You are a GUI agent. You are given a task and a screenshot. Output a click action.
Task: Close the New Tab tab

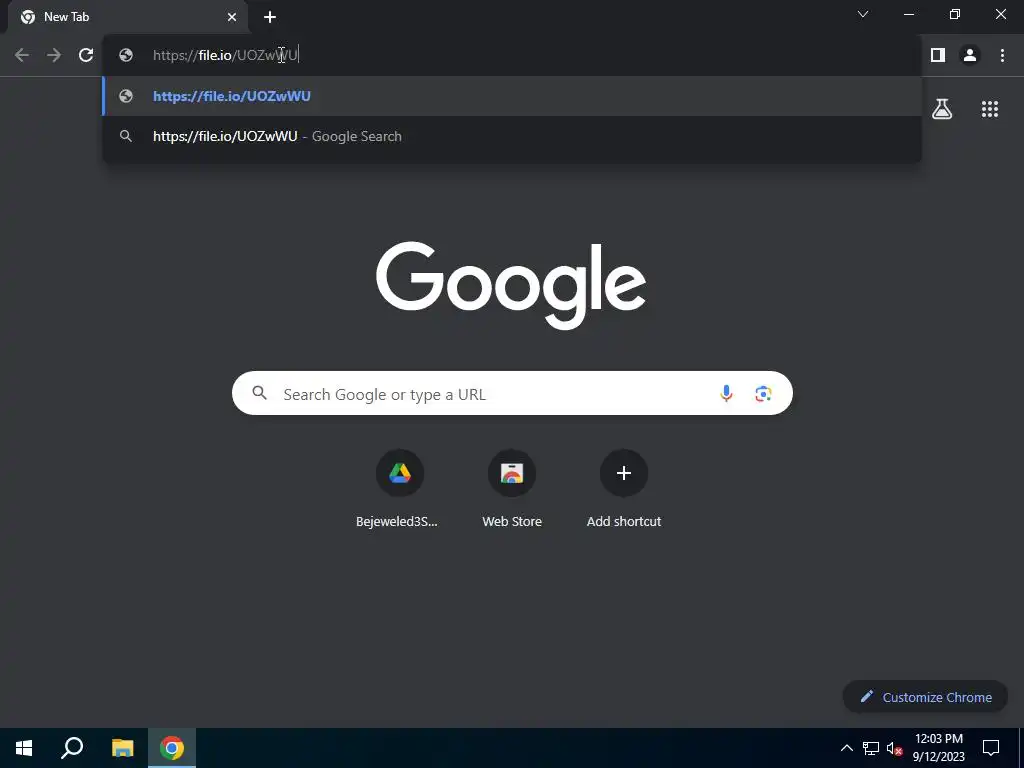[x=232, y=17]
